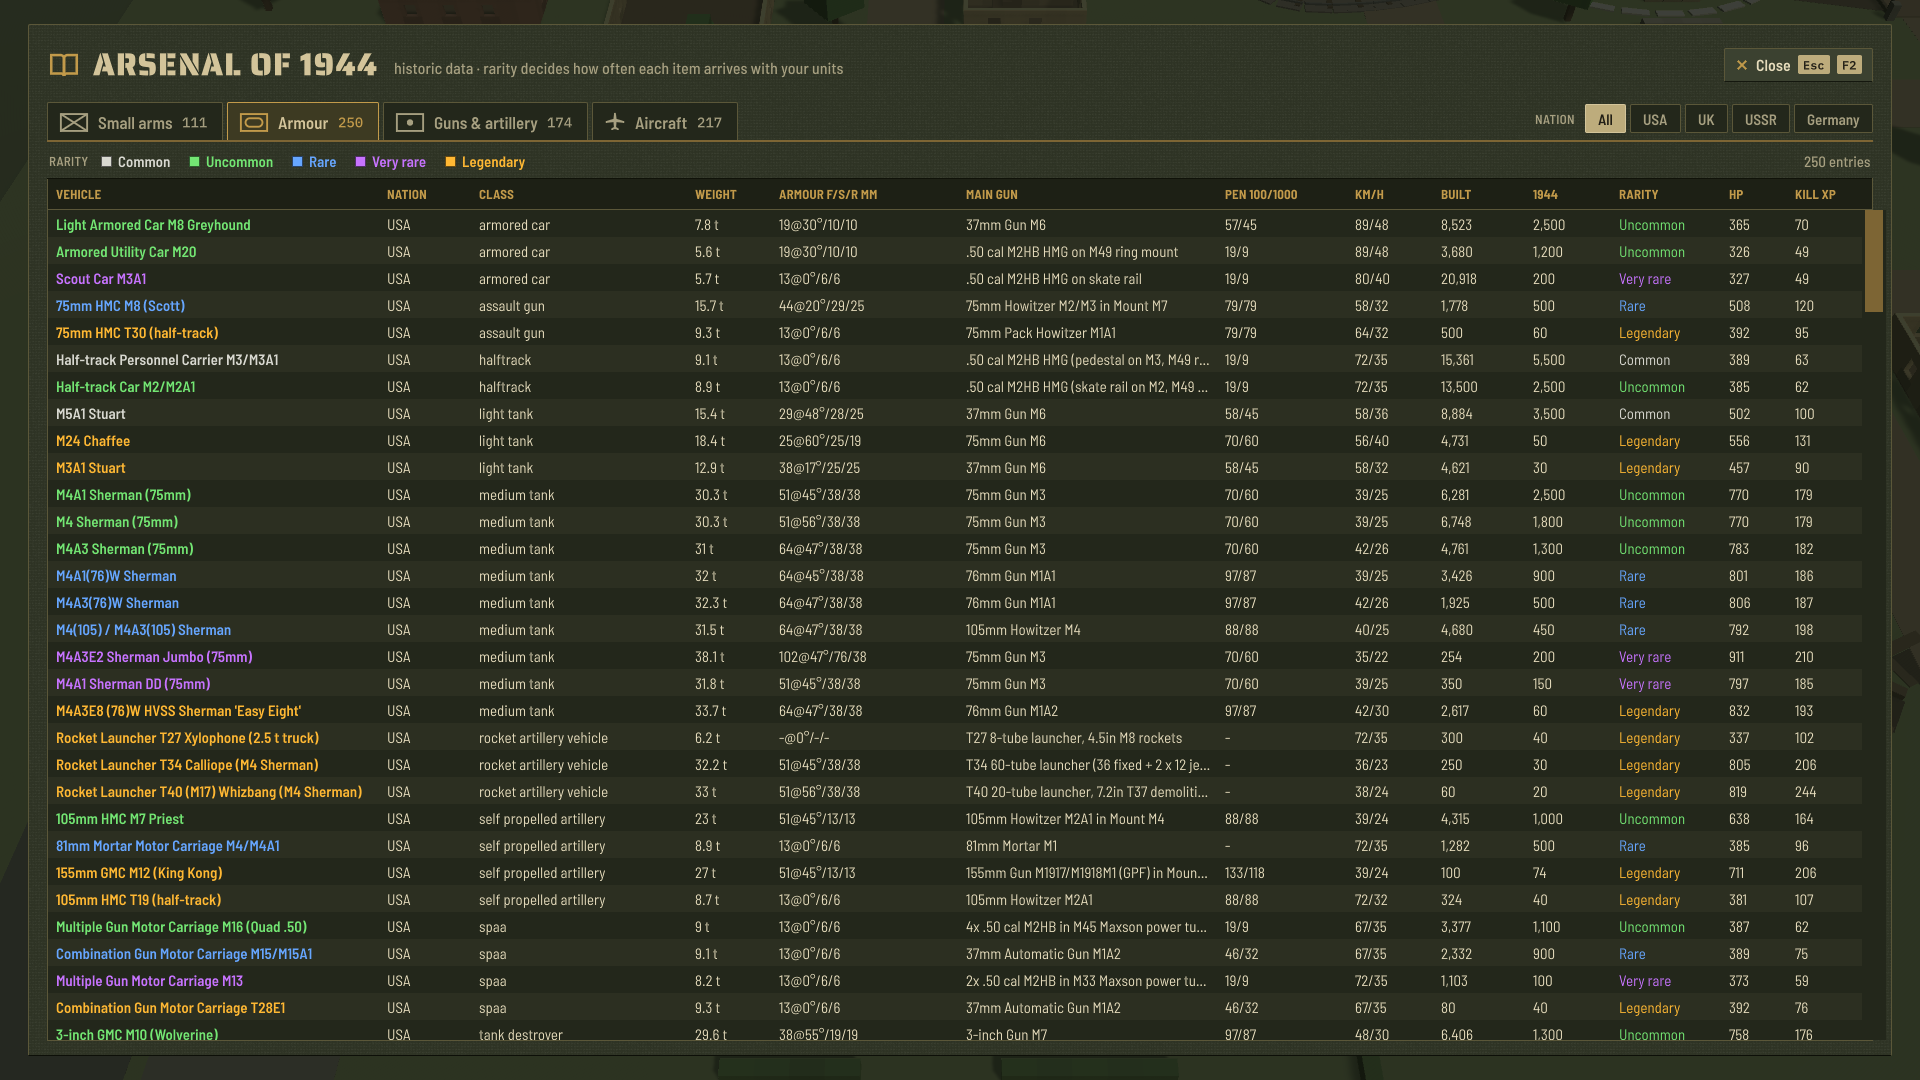Click the airplane icon on Aircraft tab

[x=616, y=122]
